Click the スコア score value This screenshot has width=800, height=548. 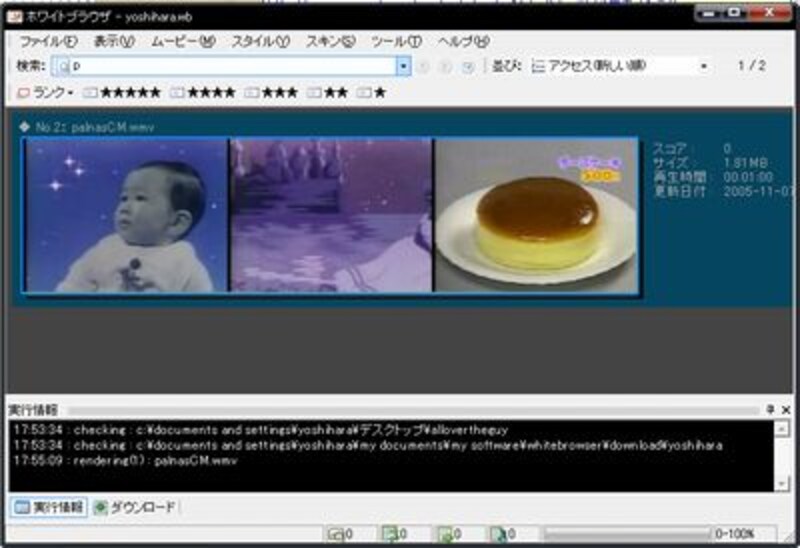[727, 148]
